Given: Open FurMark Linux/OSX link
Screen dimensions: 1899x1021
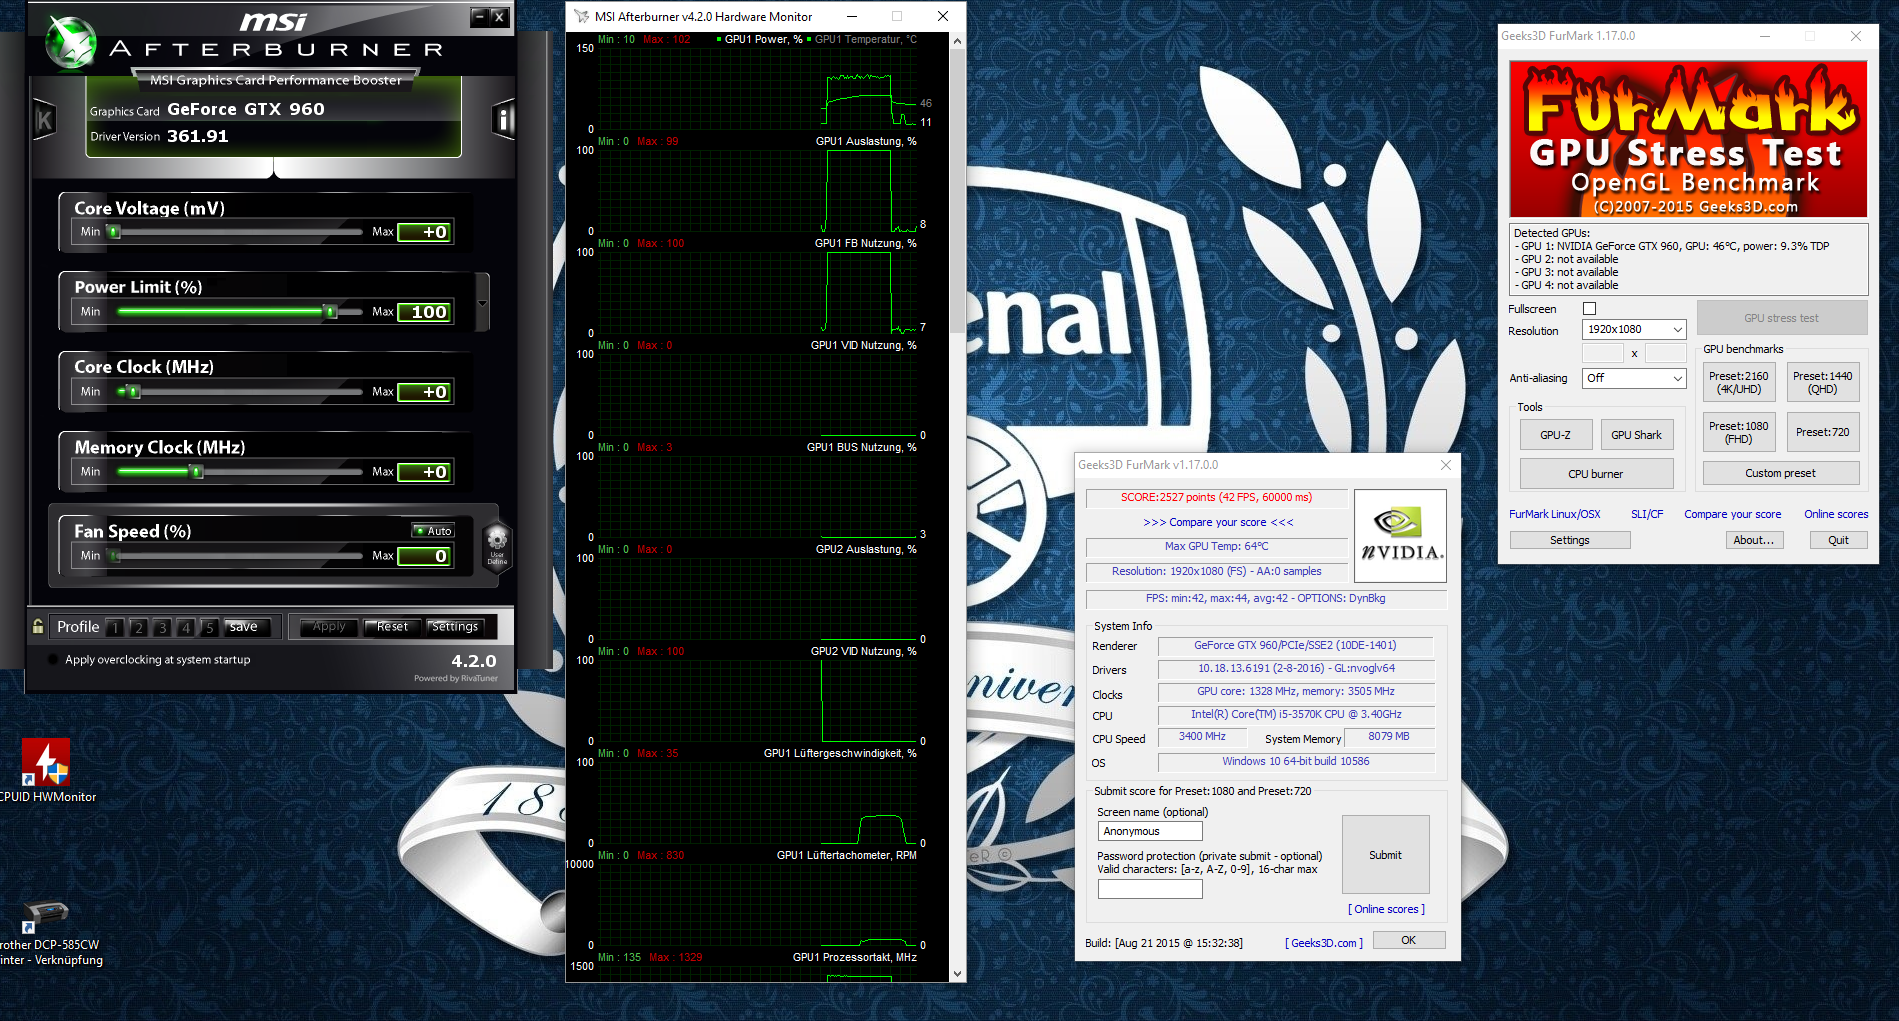Looking at the screenshot, I should click(x=1554, y=514).
